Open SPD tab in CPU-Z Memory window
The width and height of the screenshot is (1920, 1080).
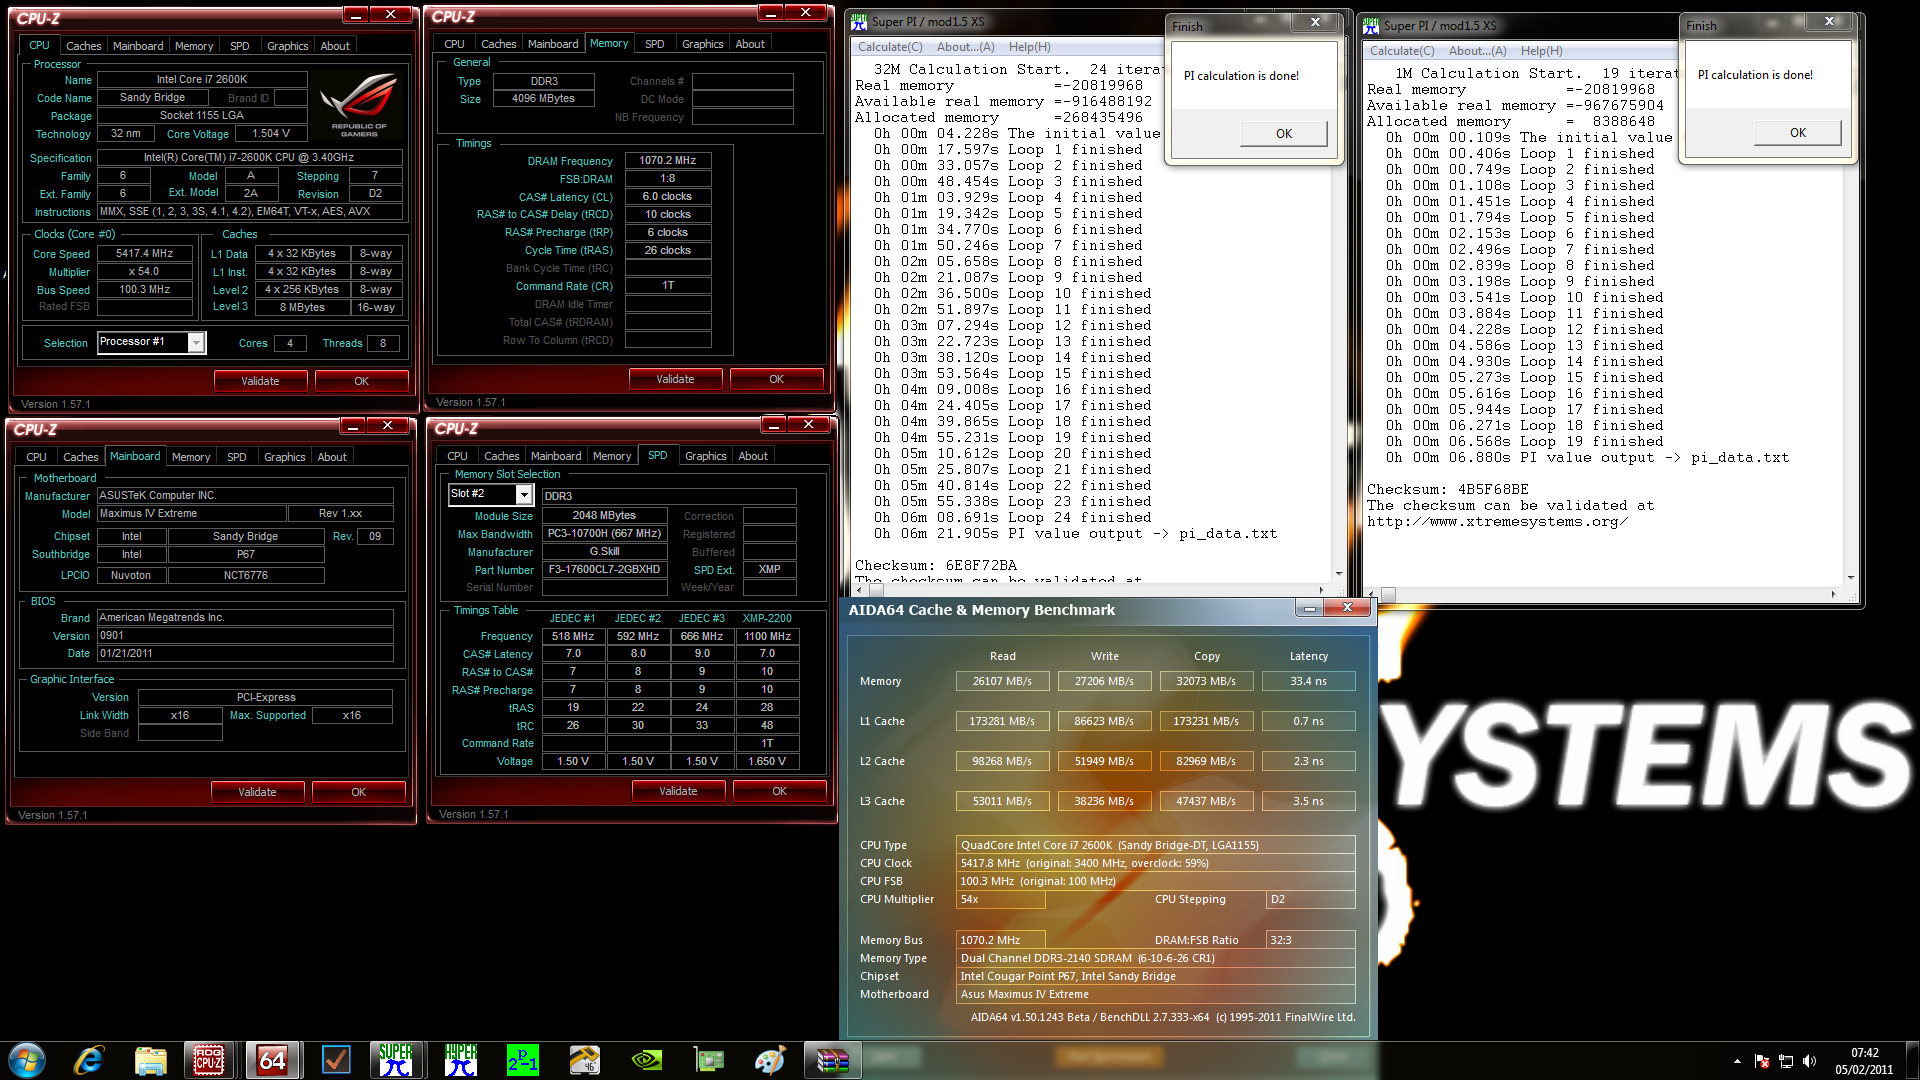pos(654,44)
